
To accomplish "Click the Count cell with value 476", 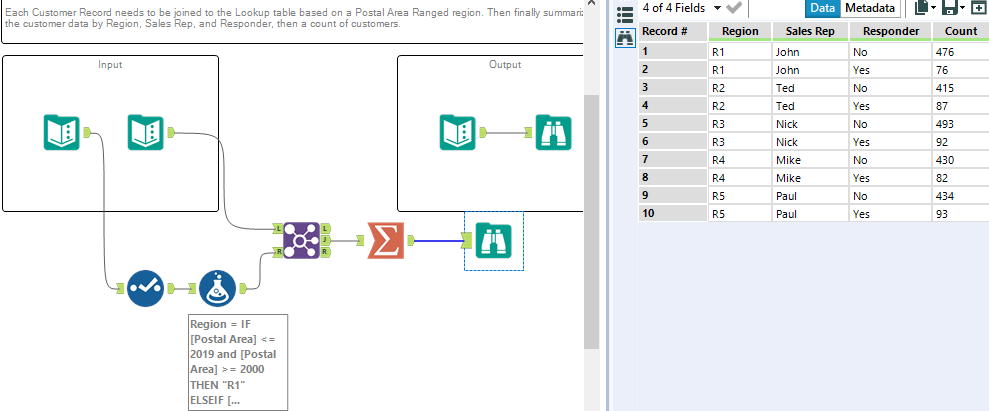I will click(961, 52).
